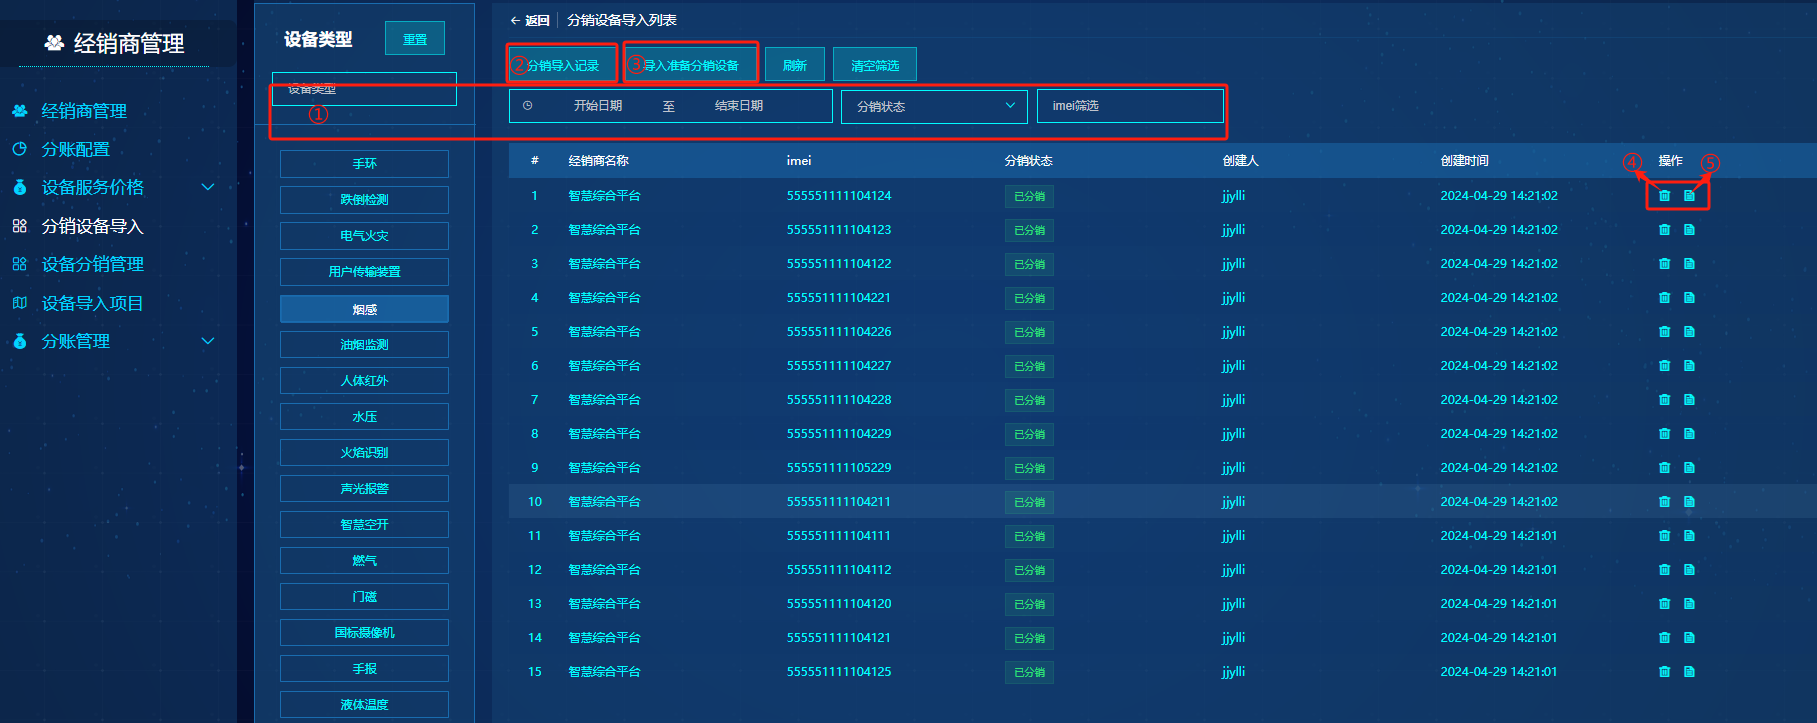The width and height of the screenshot is (1817, 723).
Task: Click trash icon for row 8 ending 104229
Action: point(1664,434)
